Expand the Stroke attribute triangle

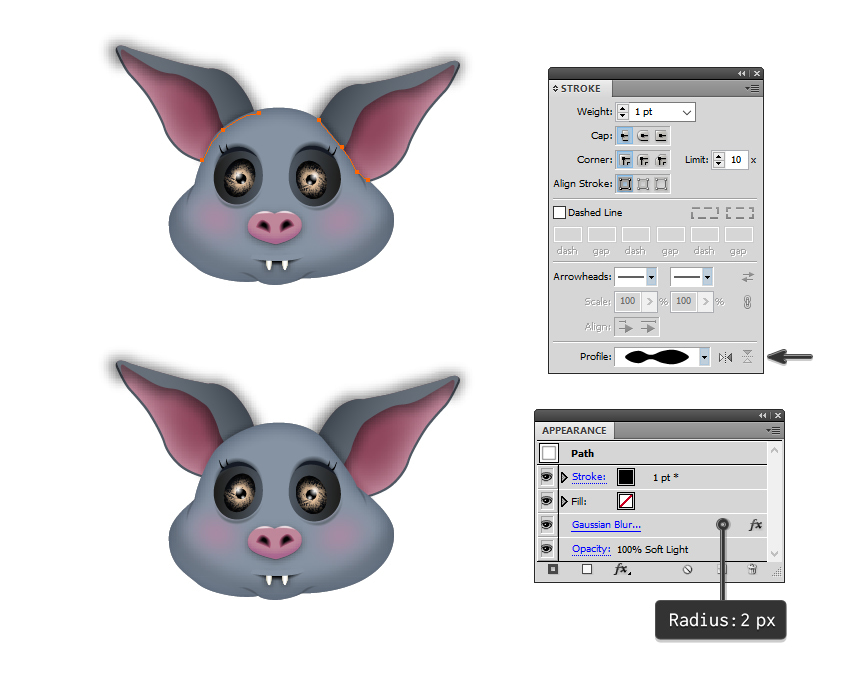coord(564,477)
